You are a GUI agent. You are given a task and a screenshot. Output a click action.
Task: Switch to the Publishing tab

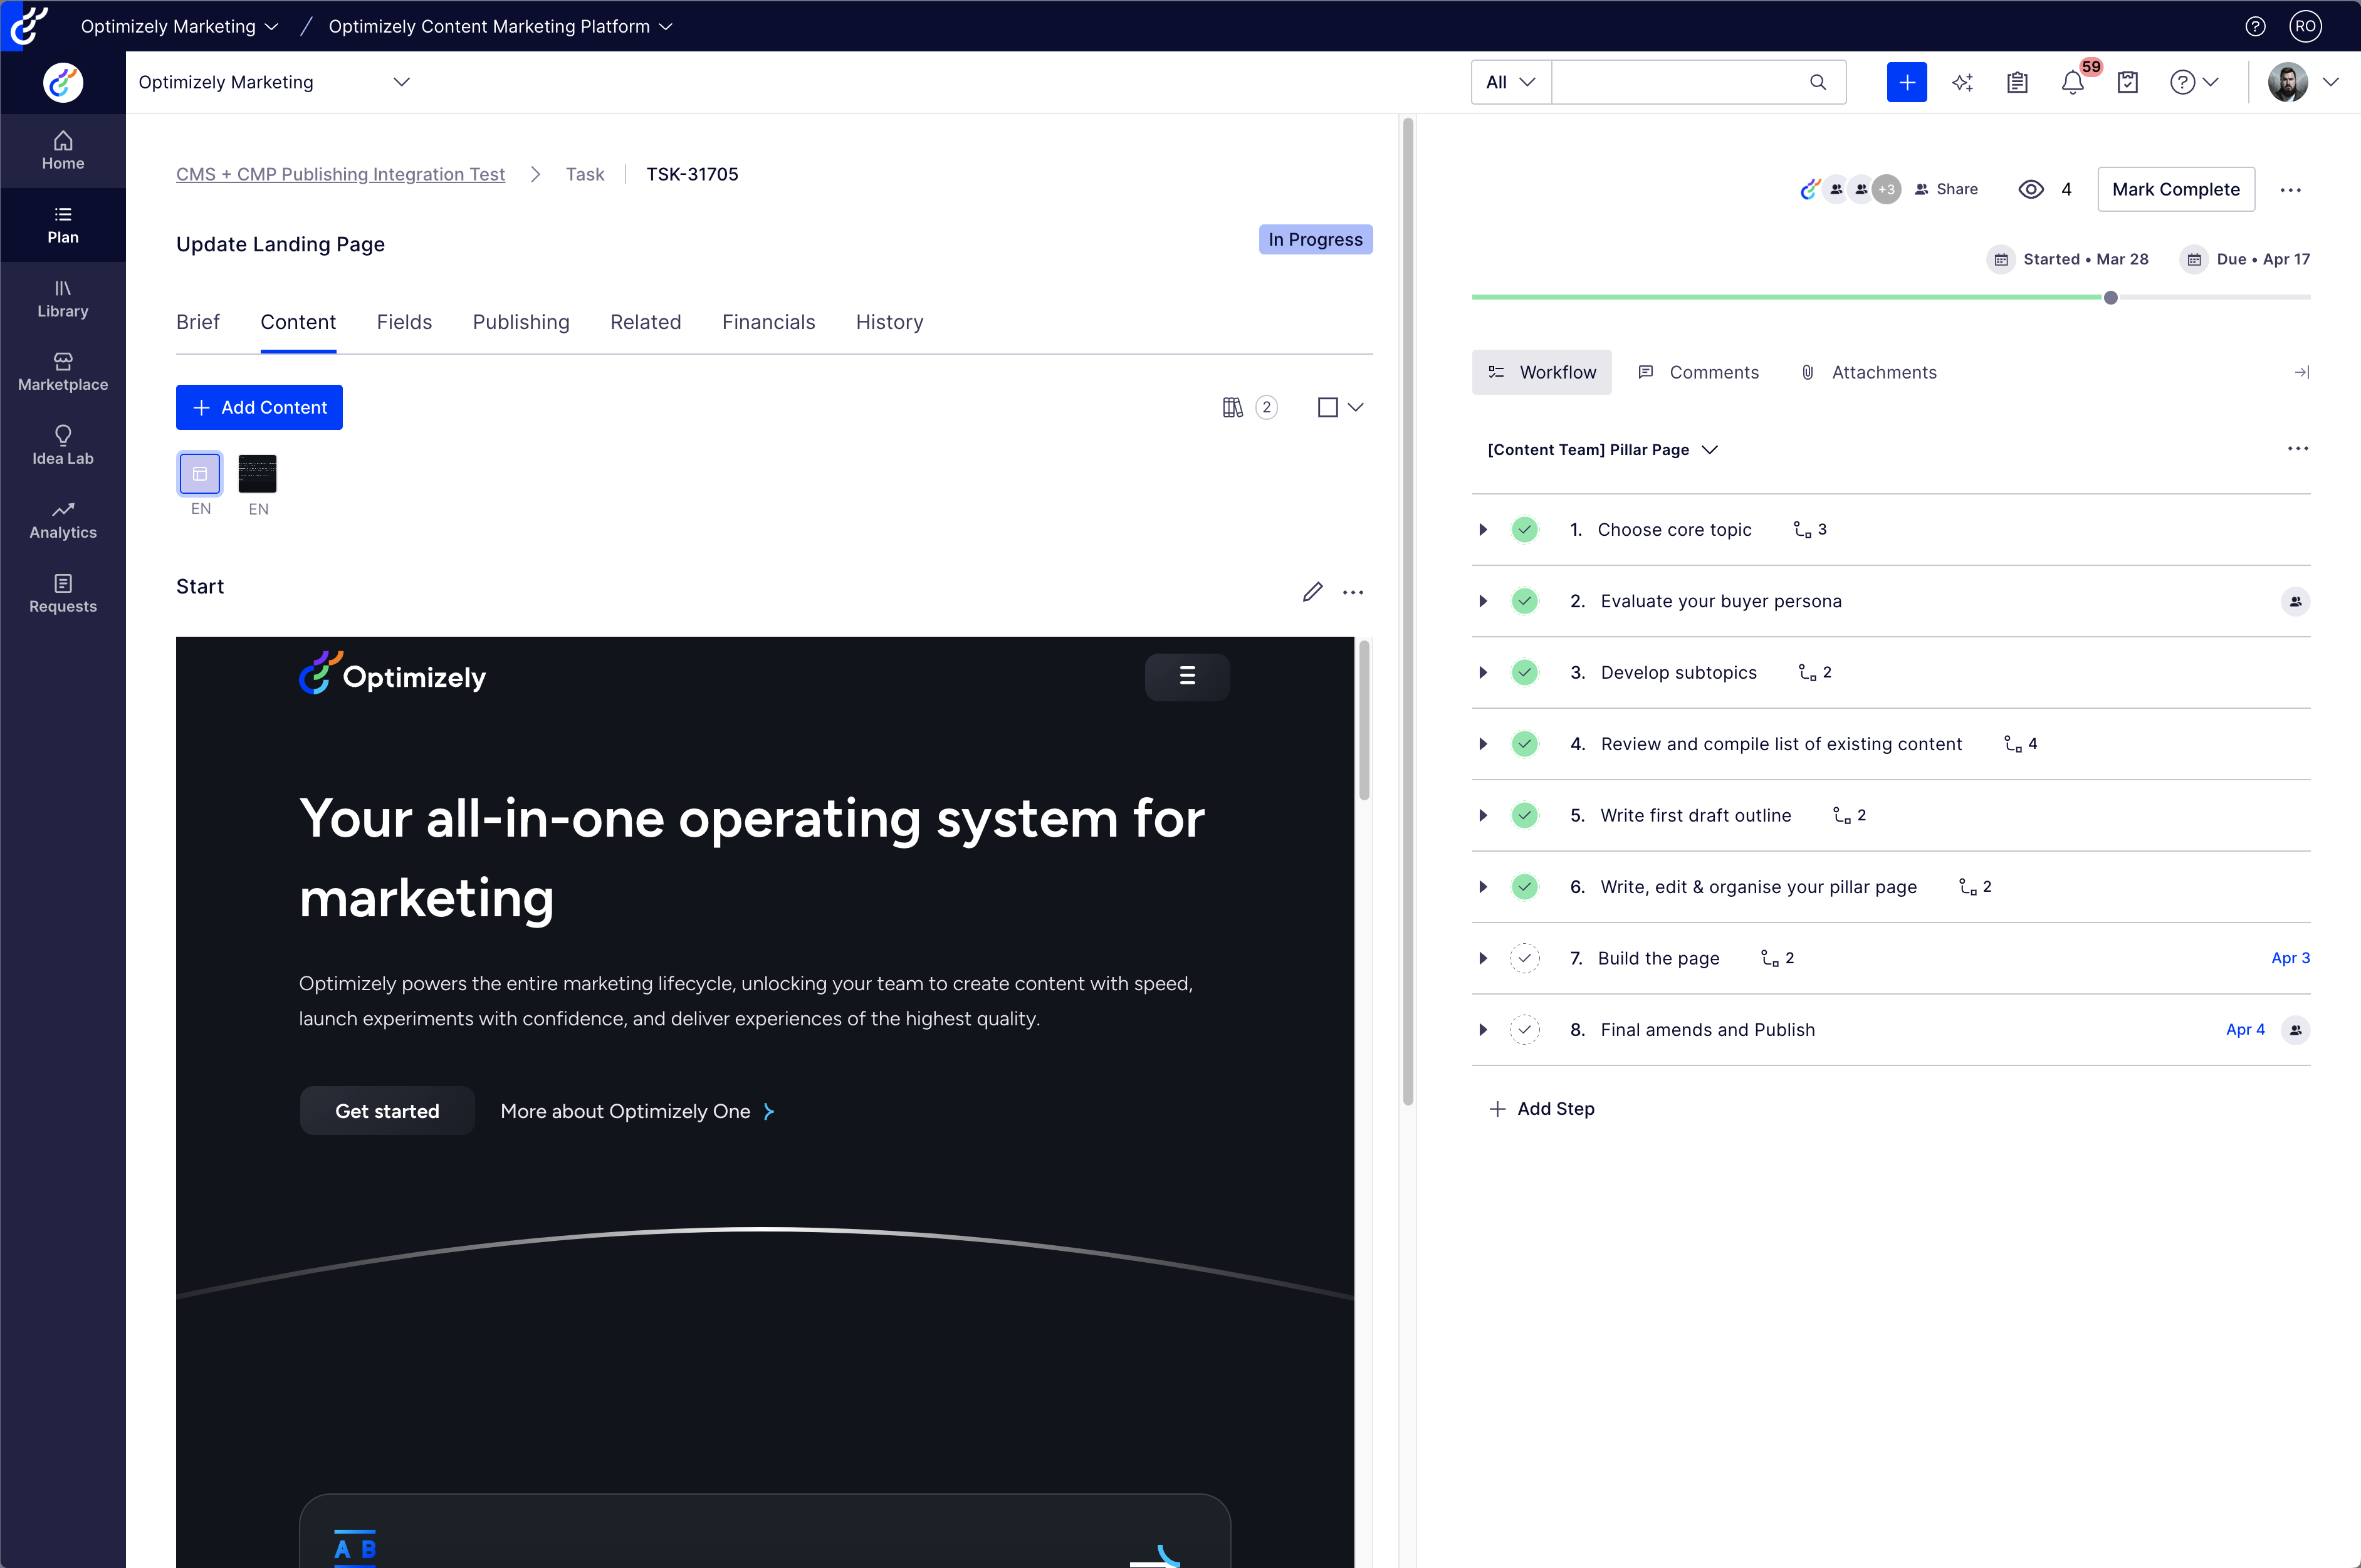521,322
